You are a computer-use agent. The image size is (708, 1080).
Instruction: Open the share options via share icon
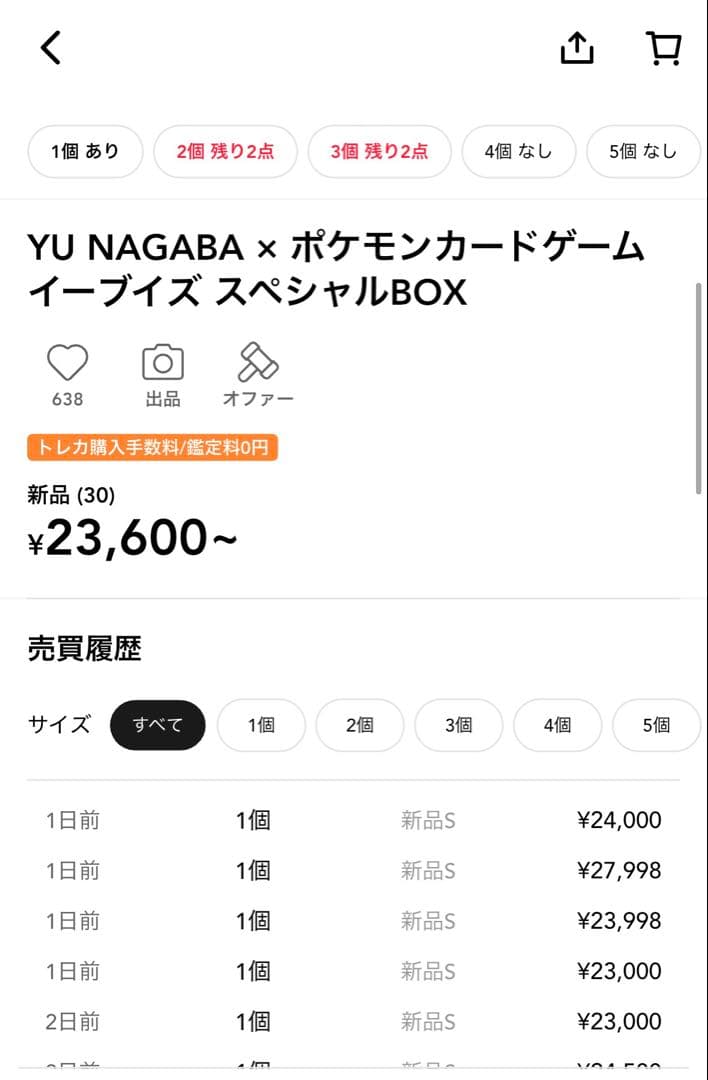576,47
